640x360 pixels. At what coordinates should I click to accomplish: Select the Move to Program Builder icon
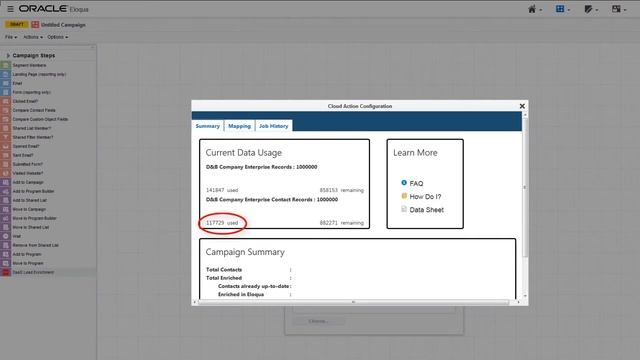tap(6, 218)
